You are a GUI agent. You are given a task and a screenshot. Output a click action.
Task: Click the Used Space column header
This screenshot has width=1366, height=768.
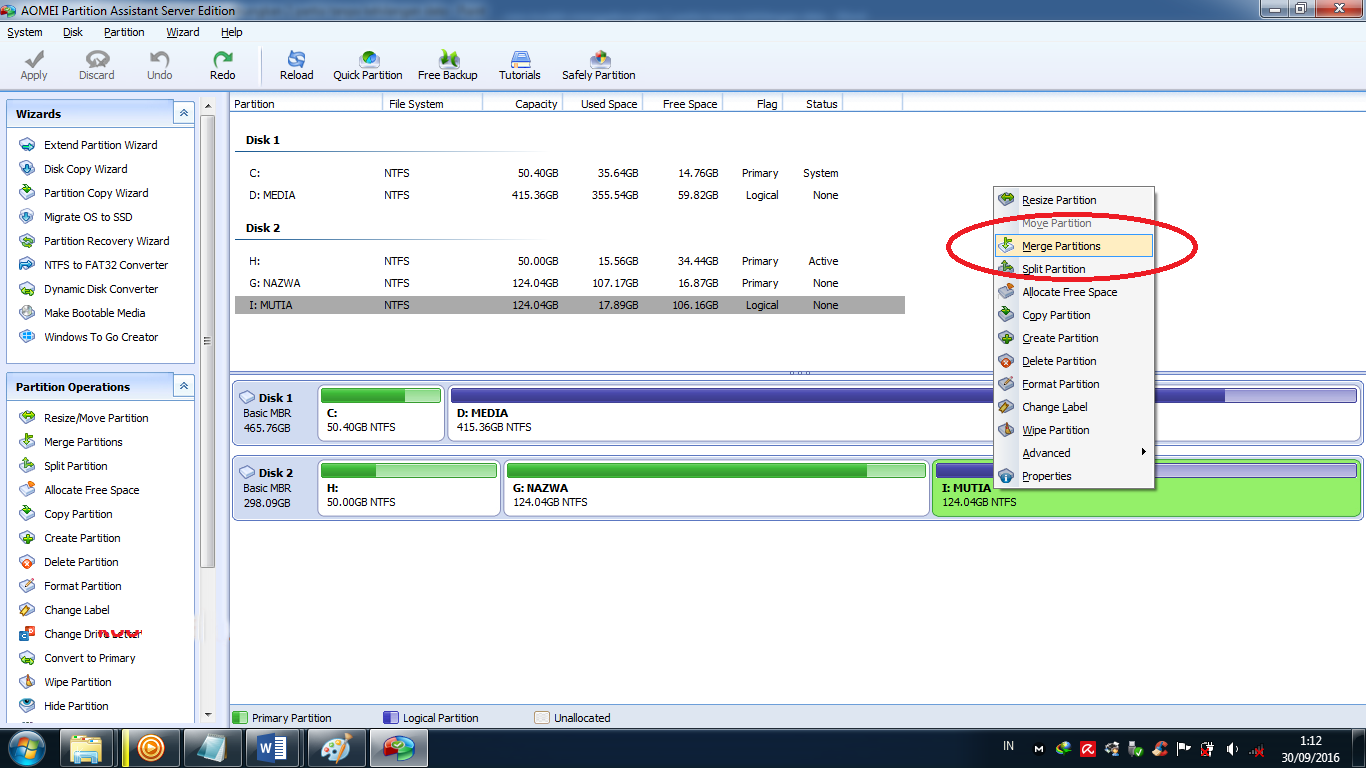(602, 103)
